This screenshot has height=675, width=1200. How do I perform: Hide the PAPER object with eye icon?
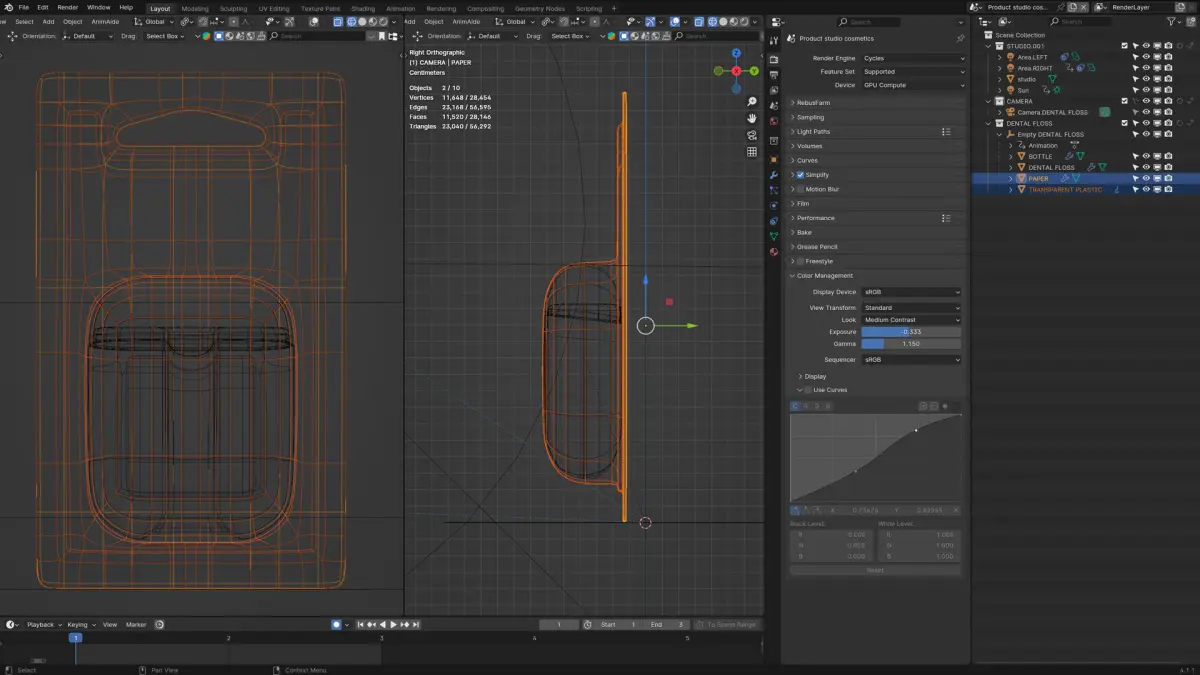click(1146, 178)
